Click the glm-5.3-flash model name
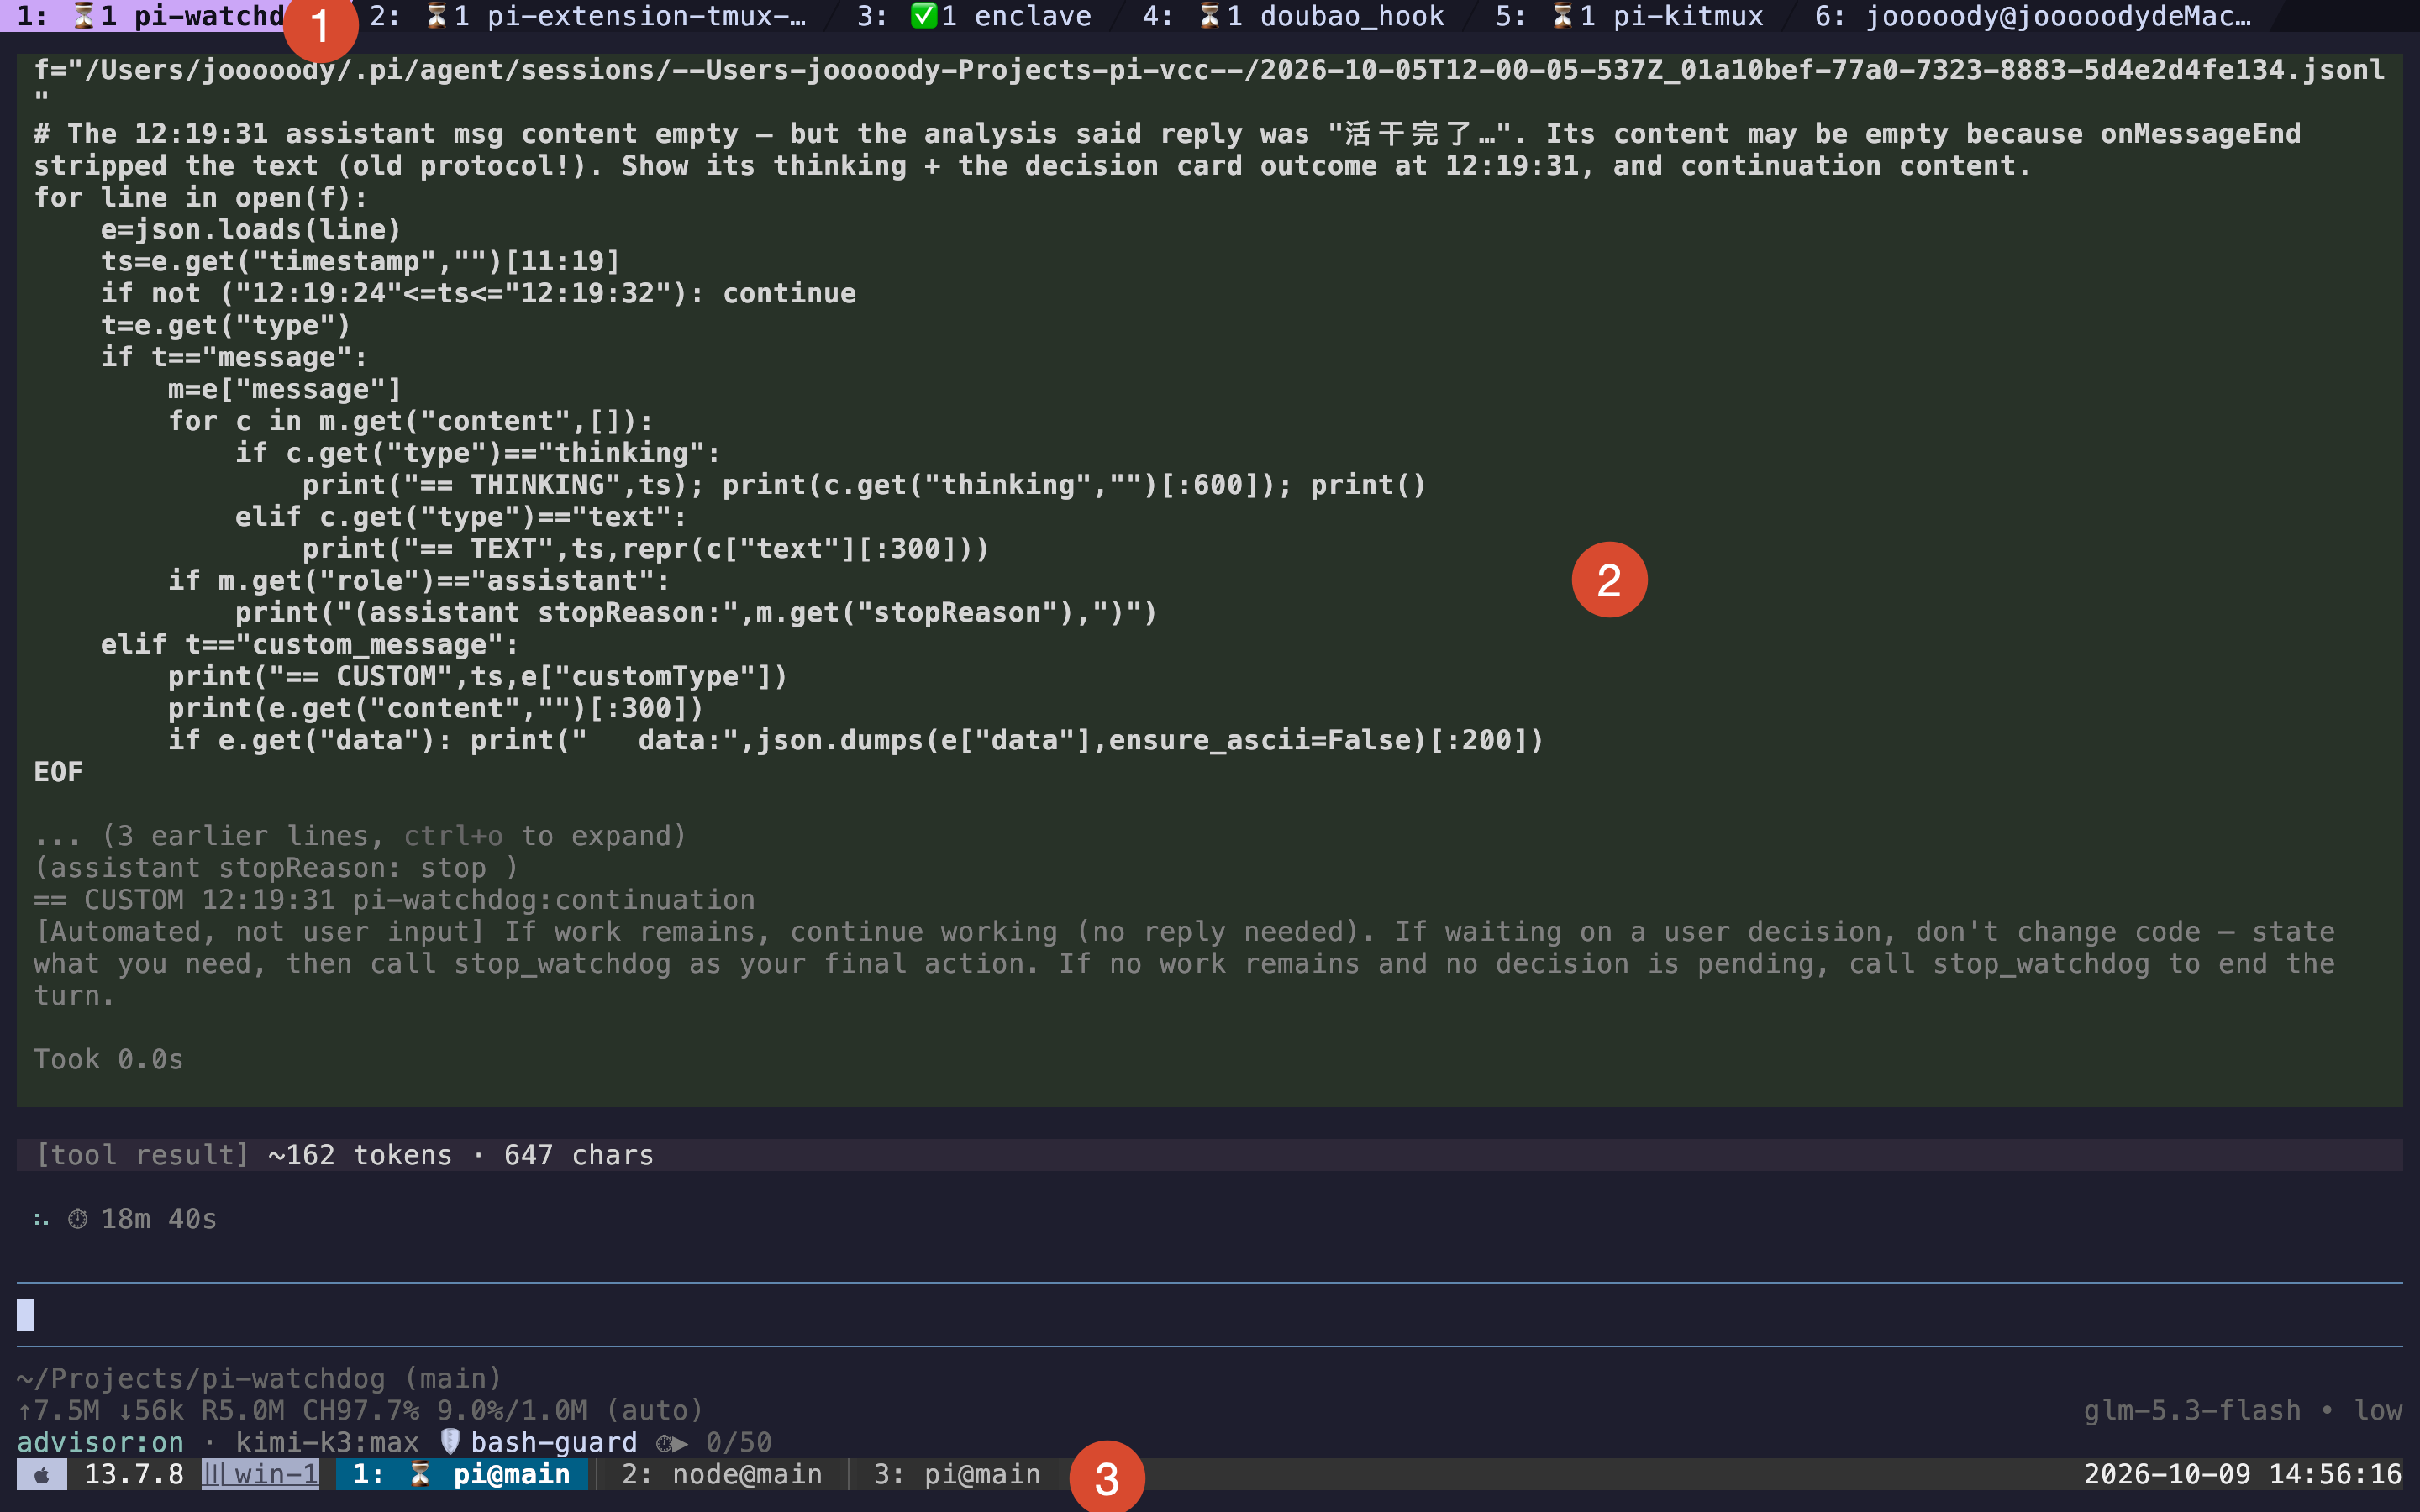The width and height of the screenshot is (2420, 1512). pos(2192,1410)
